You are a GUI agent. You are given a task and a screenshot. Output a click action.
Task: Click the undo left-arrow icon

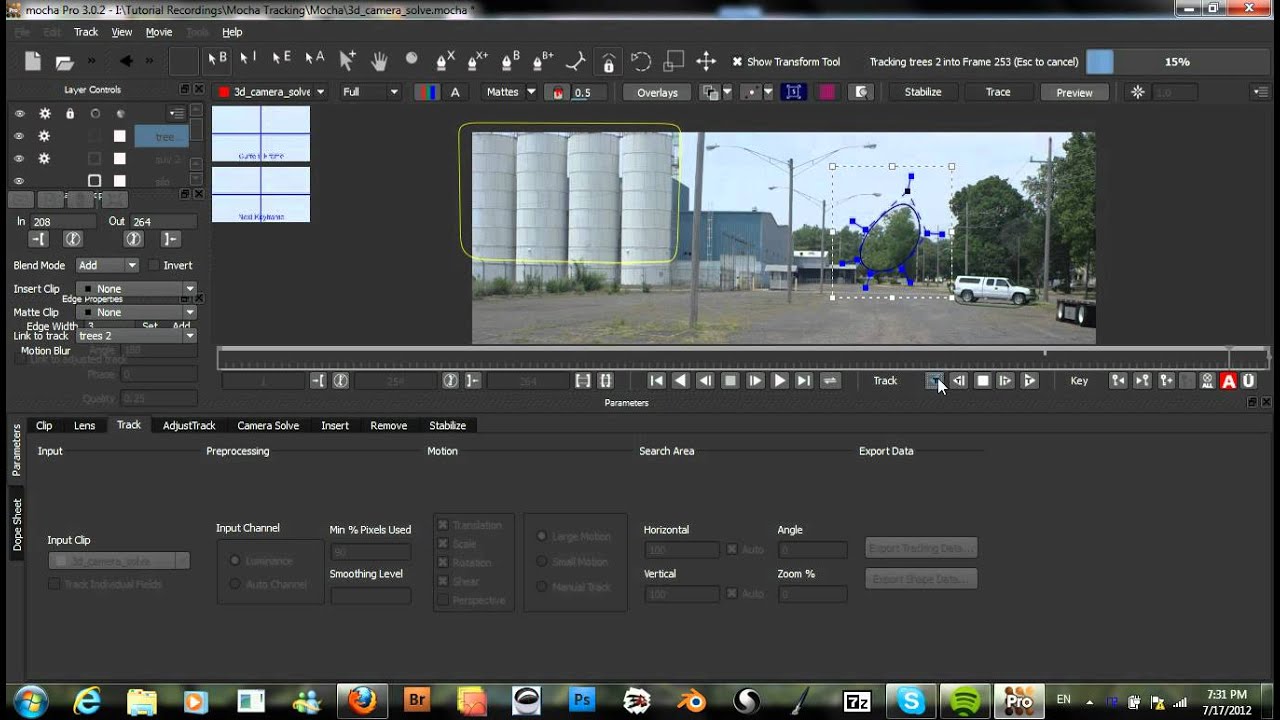point(126,61)
